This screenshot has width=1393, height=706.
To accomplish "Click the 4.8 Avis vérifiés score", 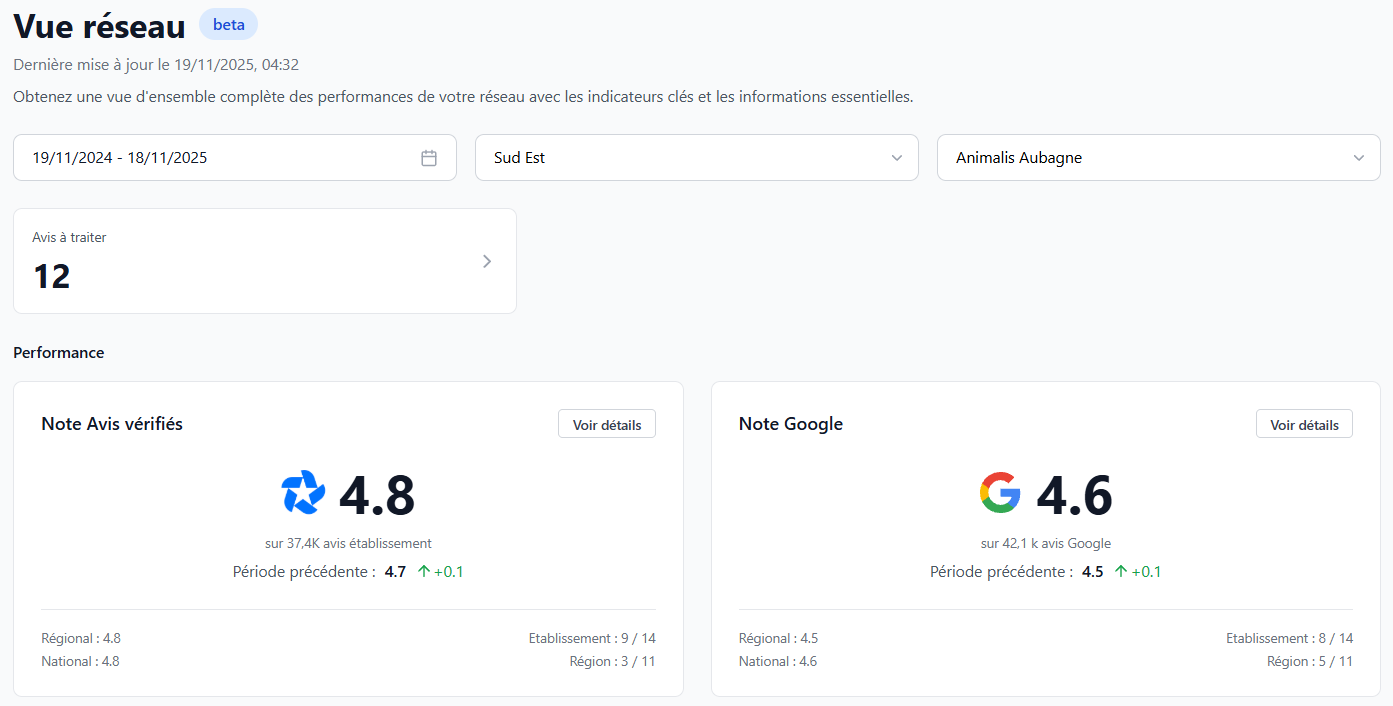I will 377,495.
